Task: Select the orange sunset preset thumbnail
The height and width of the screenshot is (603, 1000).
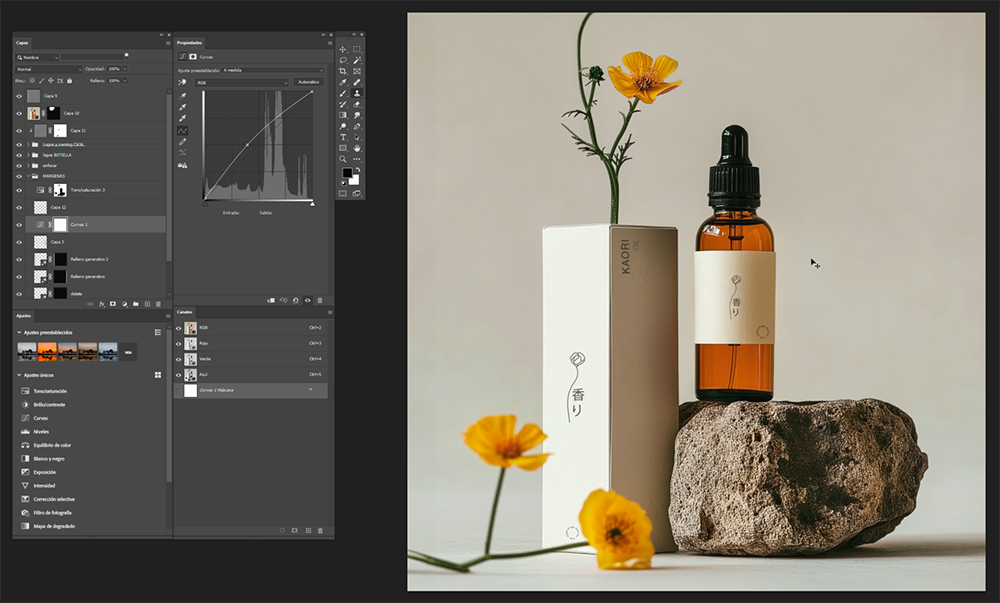Action: click(x=47, y=351)
